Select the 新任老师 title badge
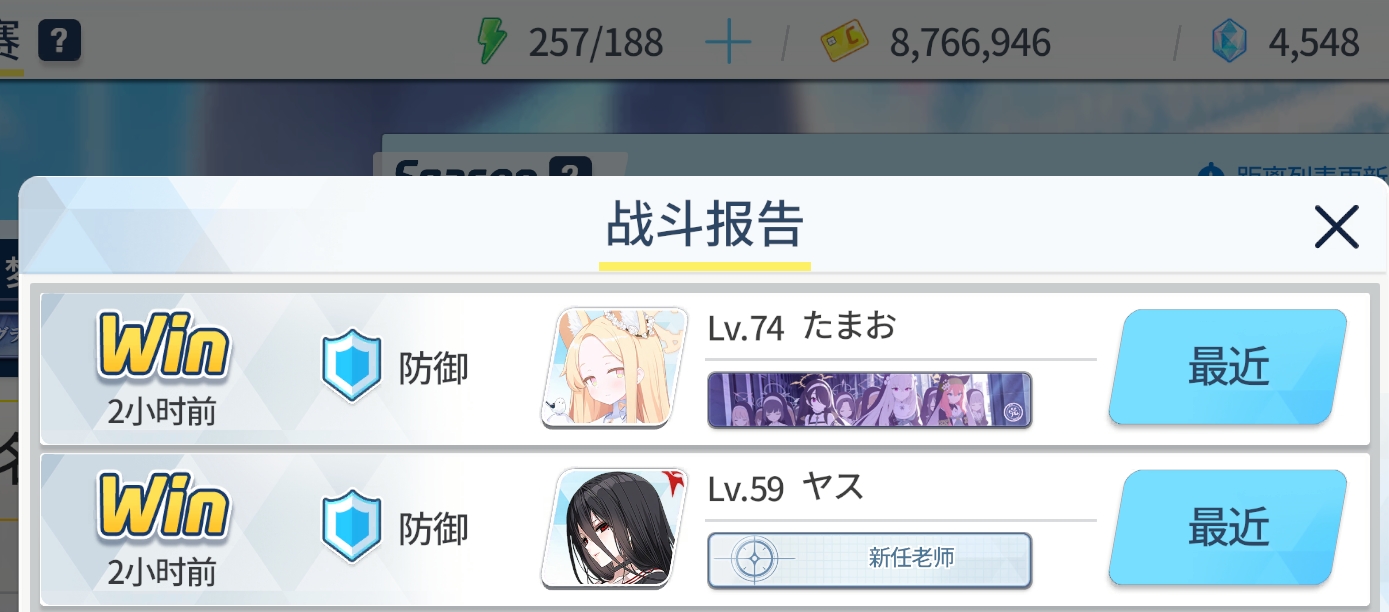The height and width of the screenshot is (612, 1389). click(x=869, y=560)
